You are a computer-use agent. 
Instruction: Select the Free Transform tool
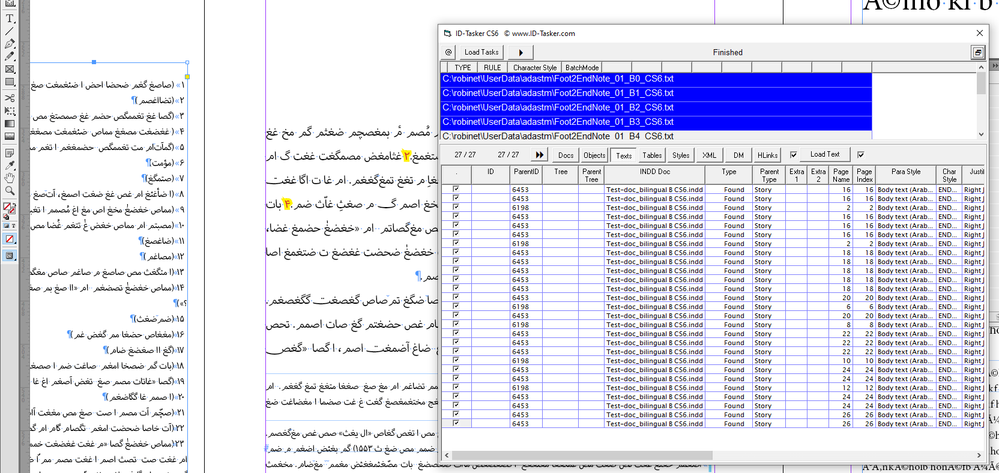10,111
